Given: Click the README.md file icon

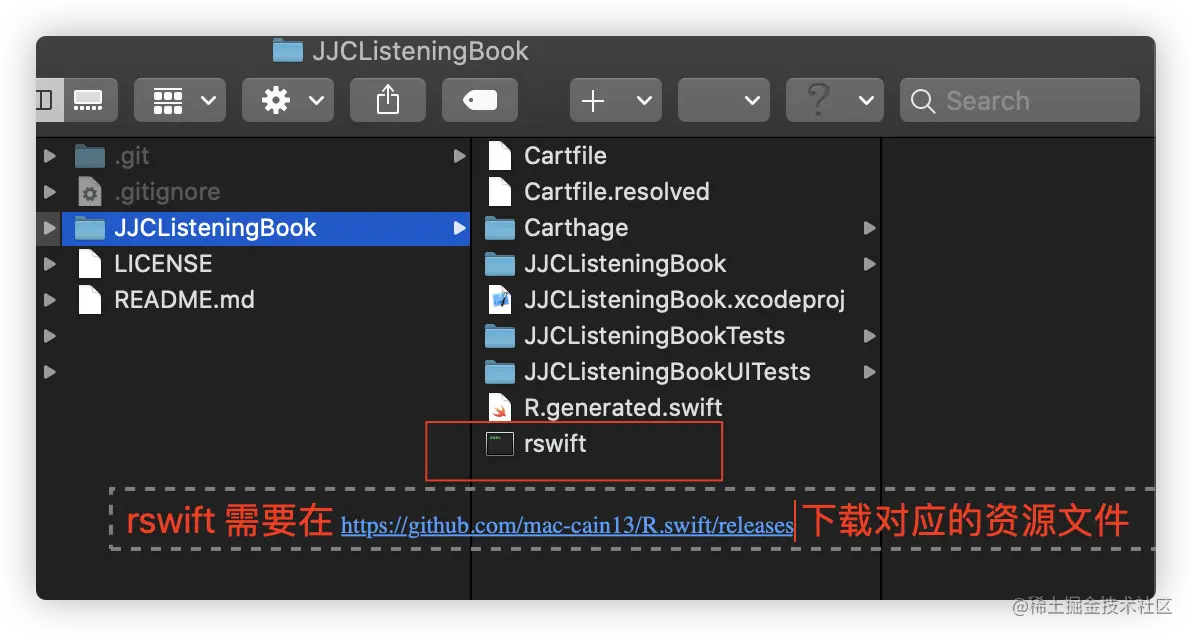Looking at the screenshot, I should pos(90,299).
